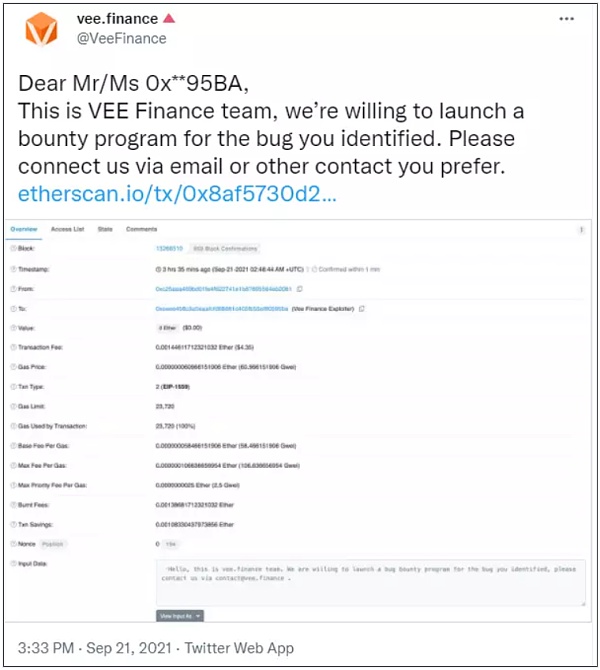Switch to the Access List tab
The height and width of the screenshot is (670, 600).
(68, 229)
